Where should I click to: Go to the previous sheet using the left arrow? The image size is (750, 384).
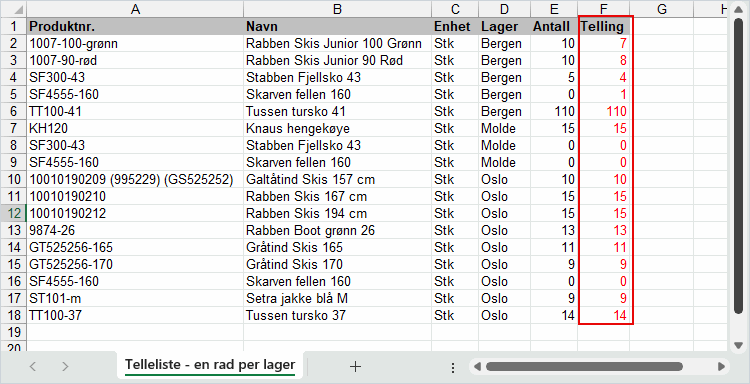tap(33, 367)
